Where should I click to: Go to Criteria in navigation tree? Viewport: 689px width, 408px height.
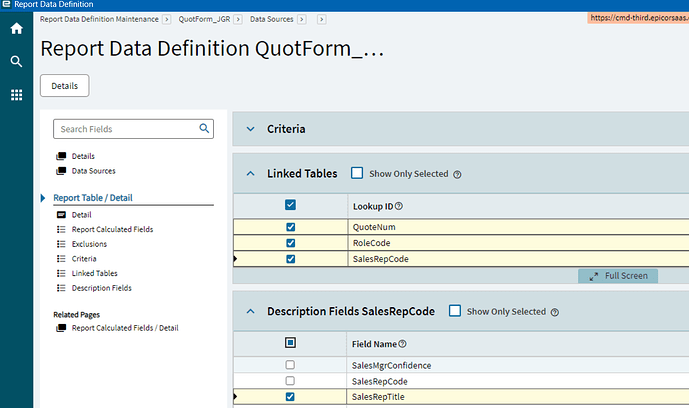84,259
